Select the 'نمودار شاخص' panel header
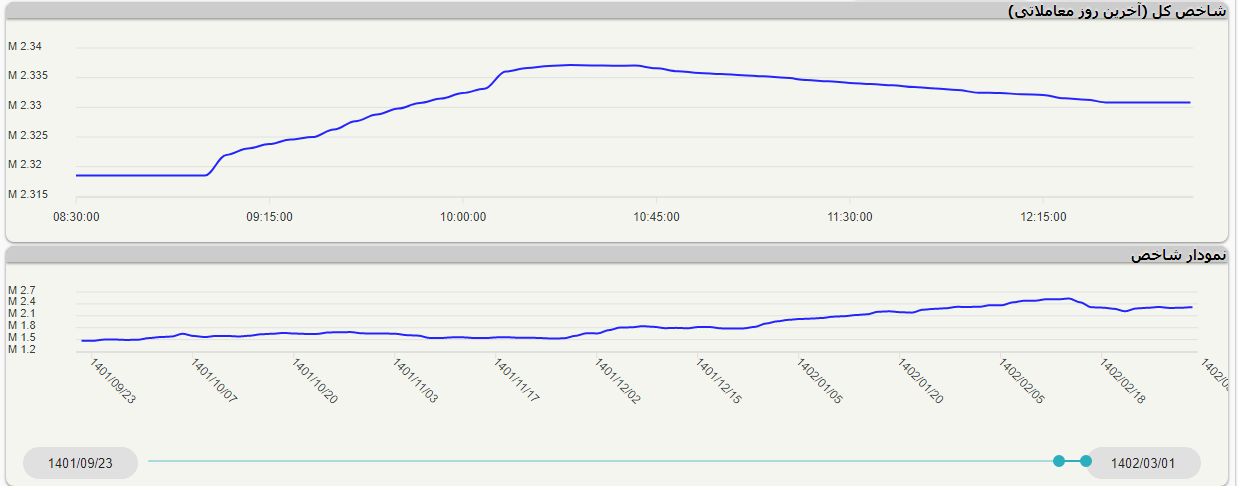 click(1178, 255)
